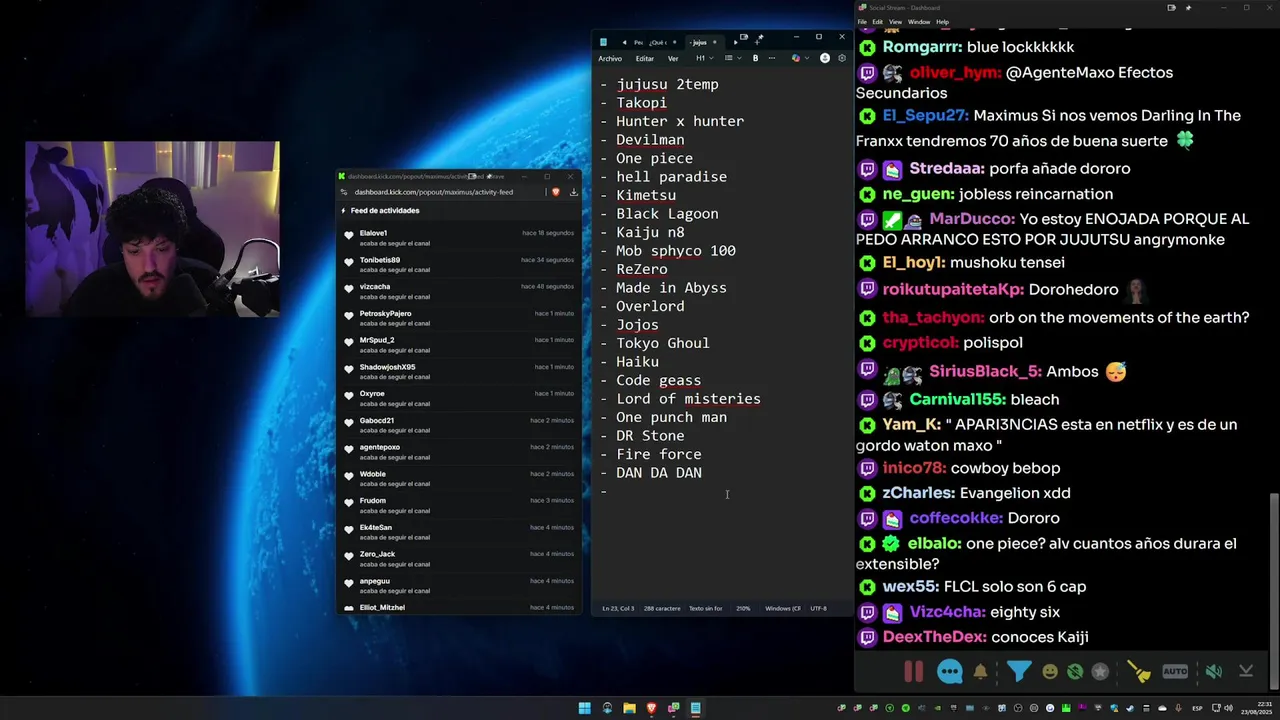Click the Brave shield icon in Kick popout

coord(556,192)
